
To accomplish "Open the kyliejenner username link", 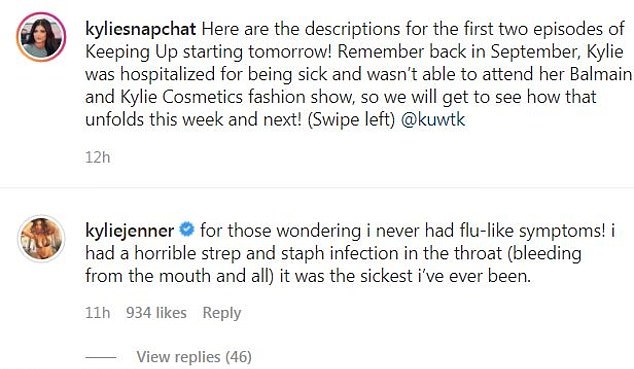I will coord(130,231).
